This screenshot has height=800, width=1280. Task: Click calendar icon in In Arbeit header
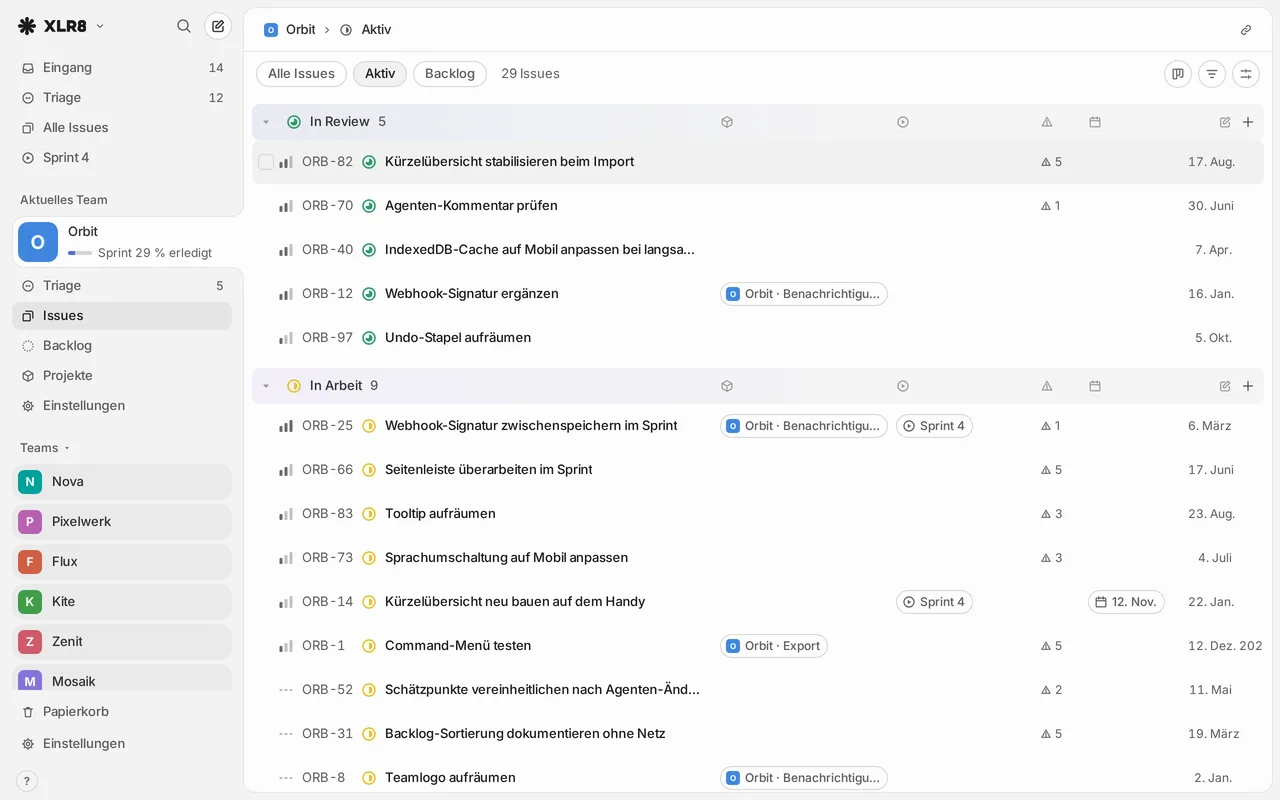pos(1095,386)
